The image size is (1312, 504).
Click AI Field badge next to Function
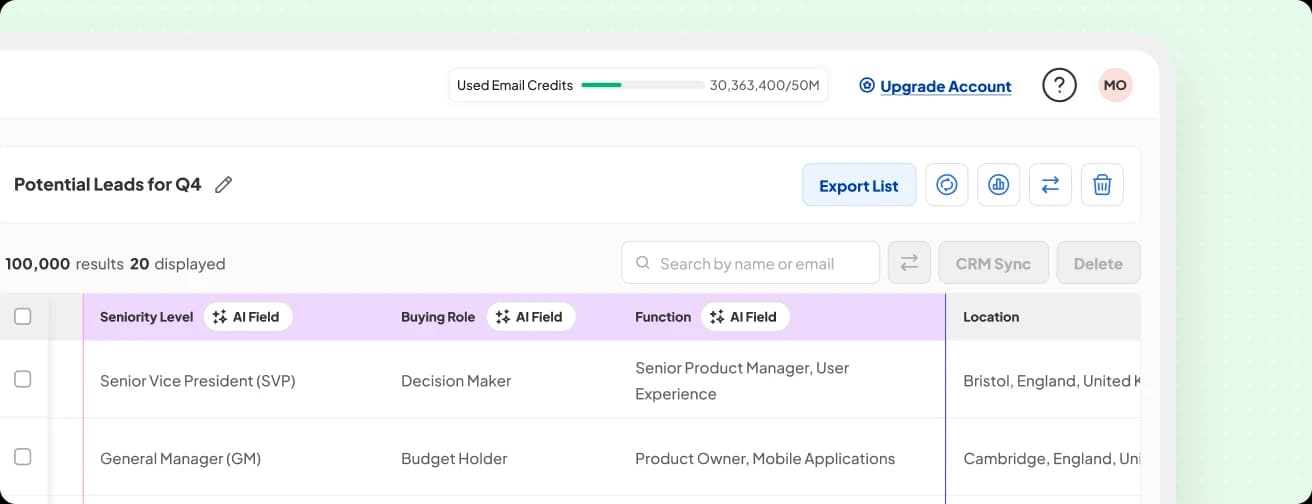(x=745, y=317)
